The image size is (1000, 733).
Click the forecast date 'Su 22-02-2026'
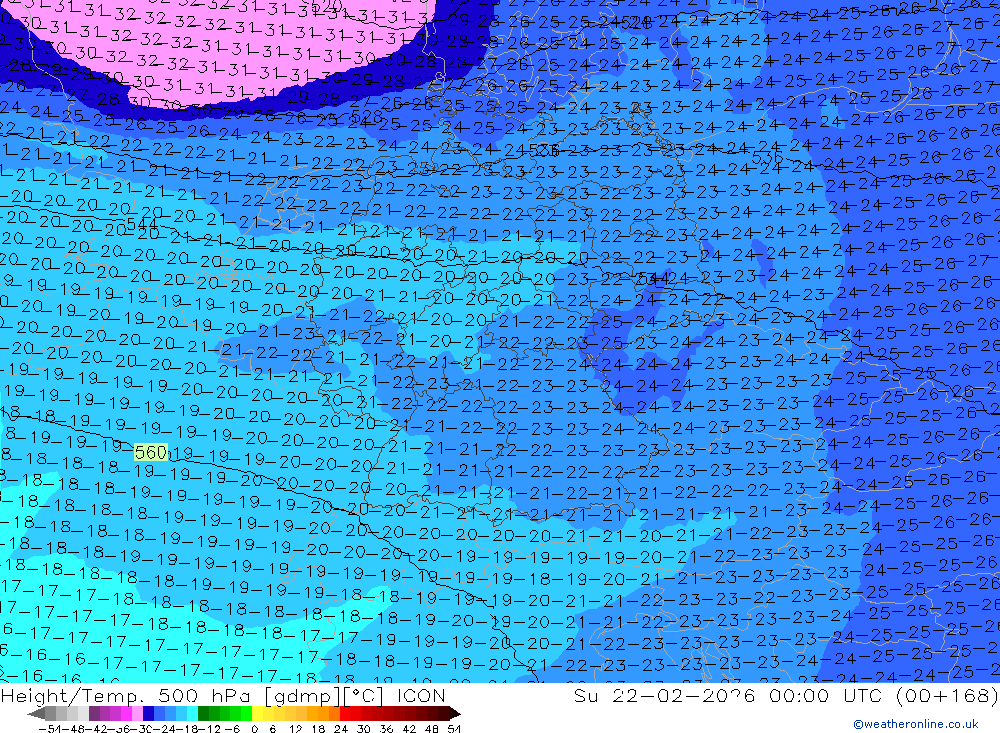point(664,695)
